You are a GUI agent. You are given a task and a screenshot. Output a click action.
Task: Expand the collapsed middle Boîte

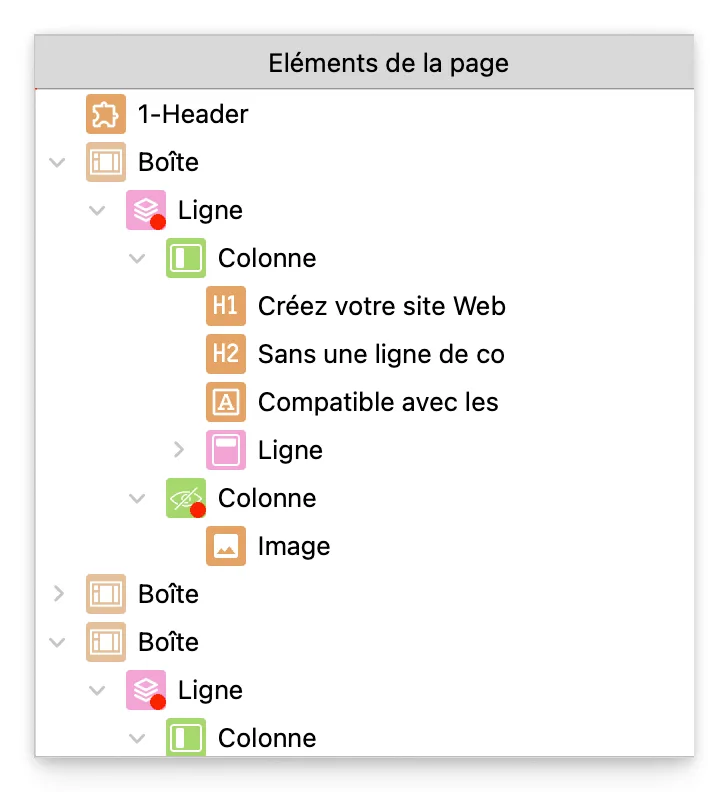coord(58,594)
